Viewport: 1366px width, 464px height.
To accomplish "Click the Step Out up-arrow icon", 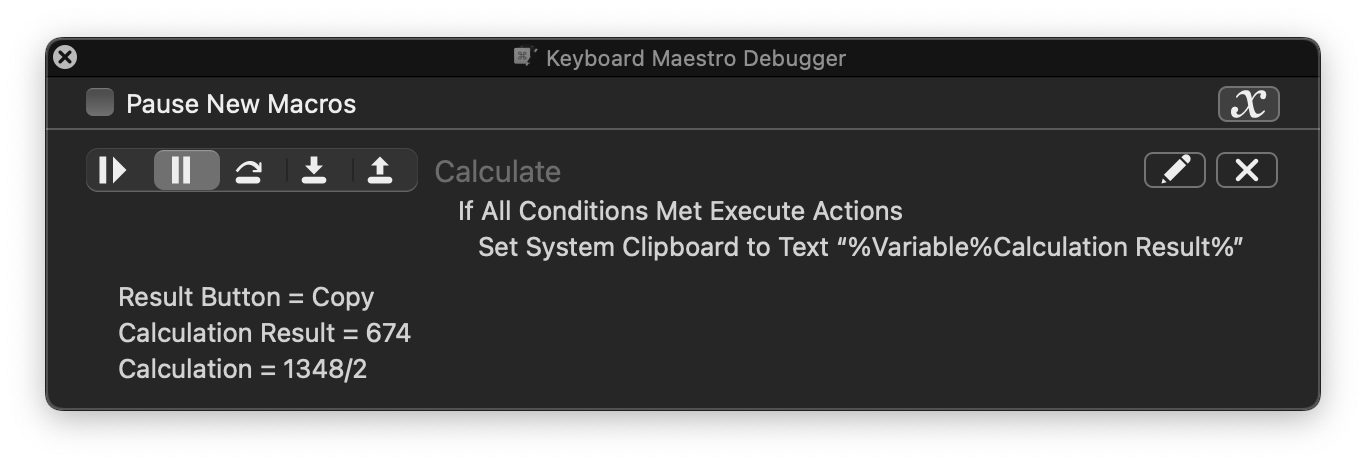I will tap(380, 171).
